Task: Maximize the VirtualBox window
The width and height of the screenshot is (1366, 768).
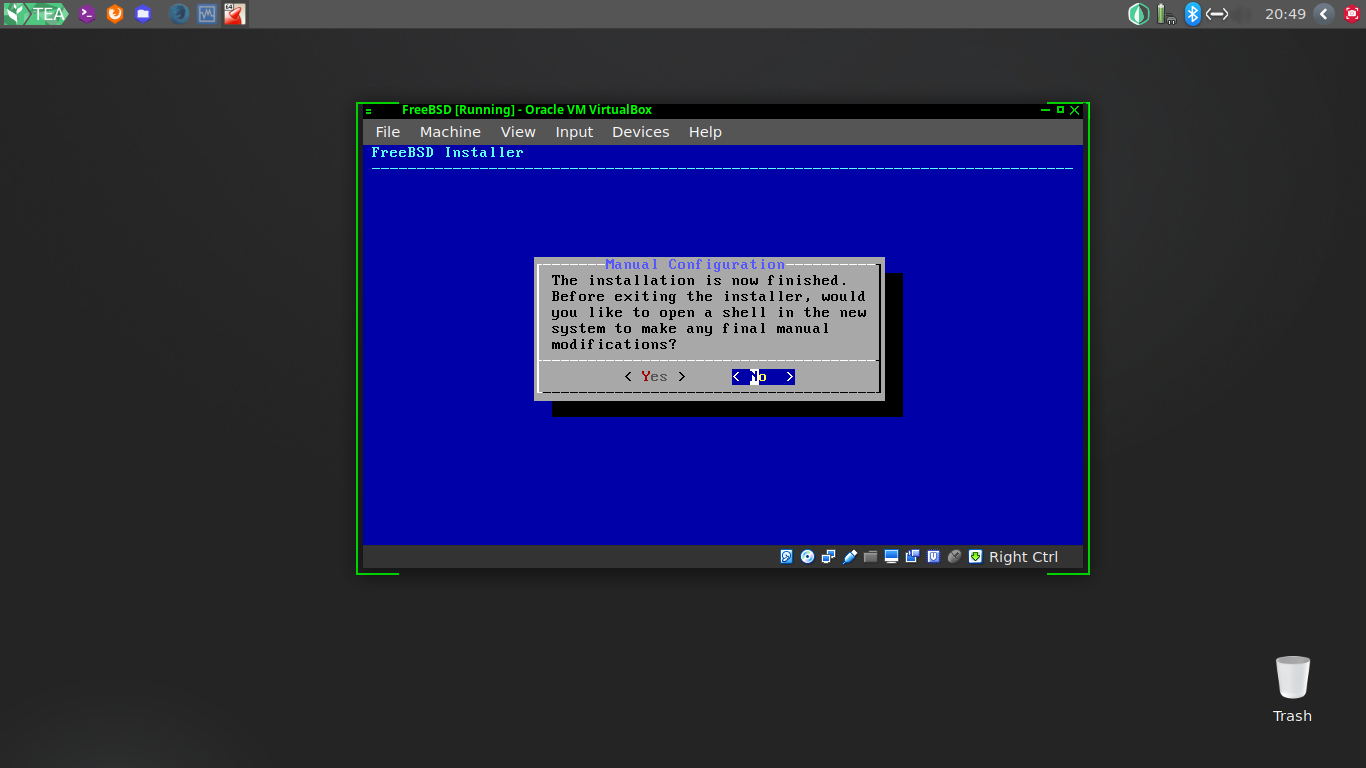Action: point(1060,110)
